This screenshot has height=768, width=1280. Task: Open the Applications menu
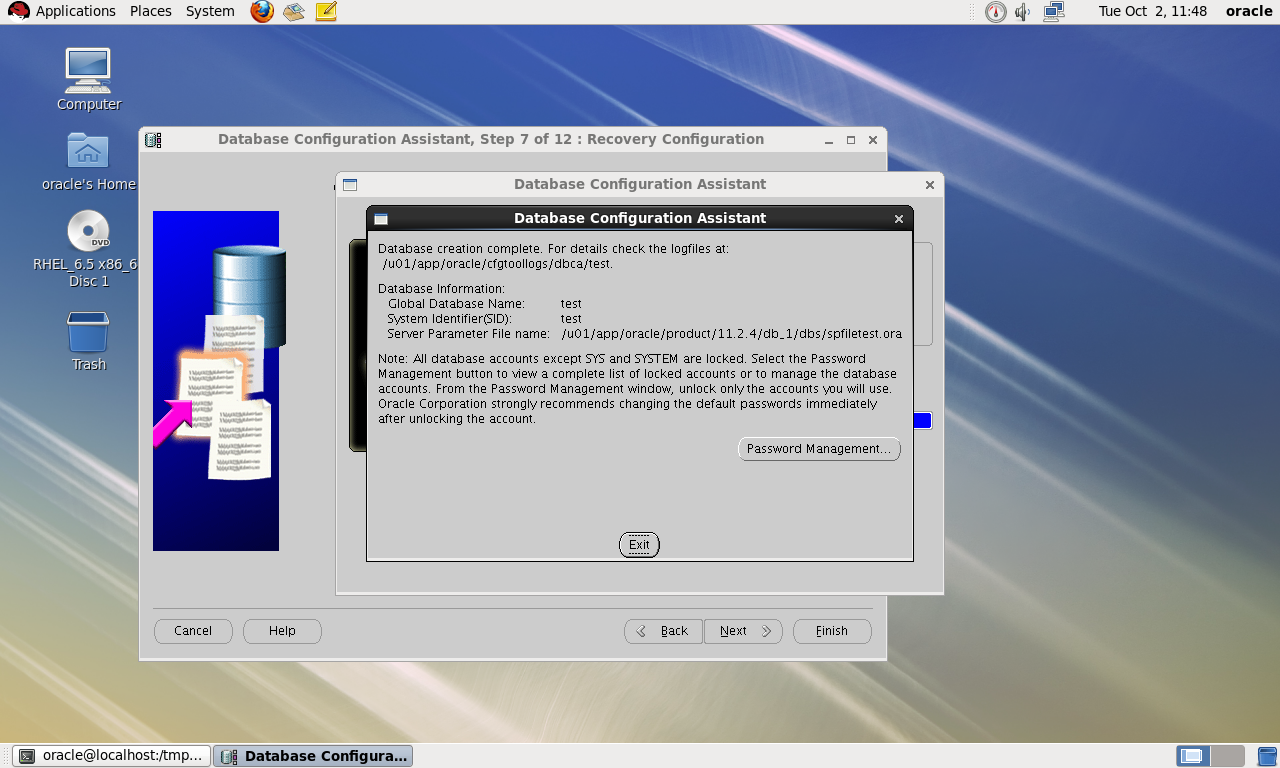76,11
